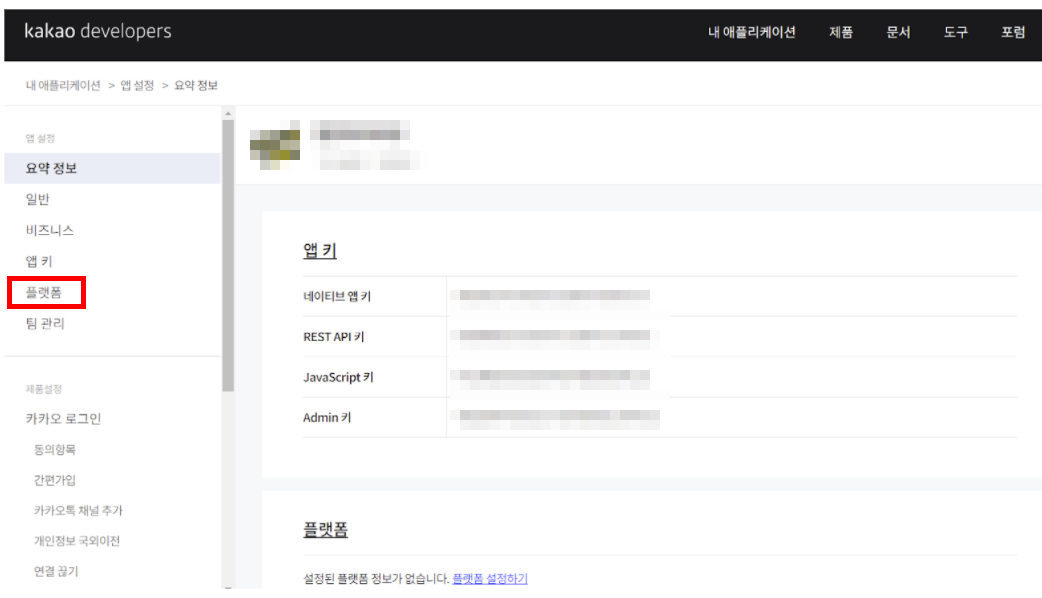The image size is (1042, 598).
Task: Open 내 애플리케이션 in top navigation
Action: [752, 32]
